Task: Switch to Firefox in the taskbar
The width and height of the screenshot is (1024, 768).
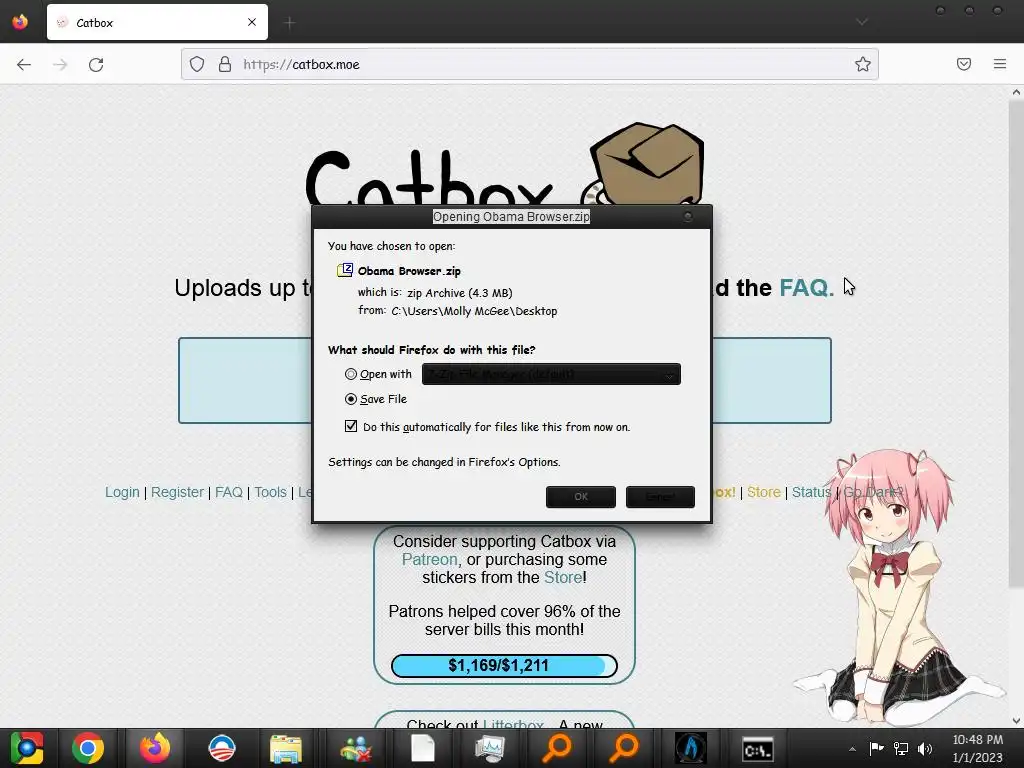Action: [155, 748]
